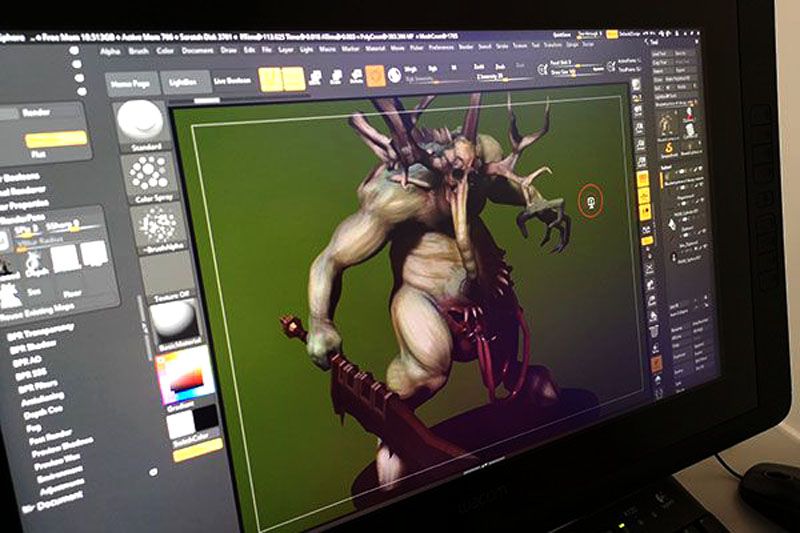Expand the BPR Filters section
The image size is (800, 533).
point(38,387)
